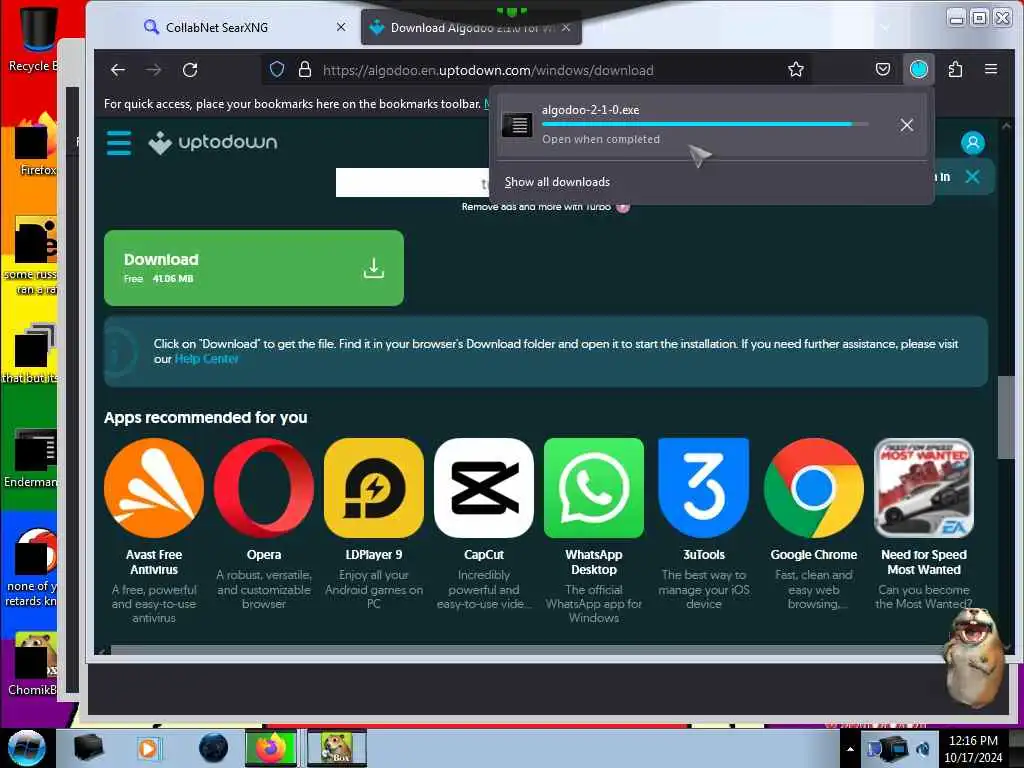Open the Opera app icon
Viewport: 1024px width, 768px height.
264,488
